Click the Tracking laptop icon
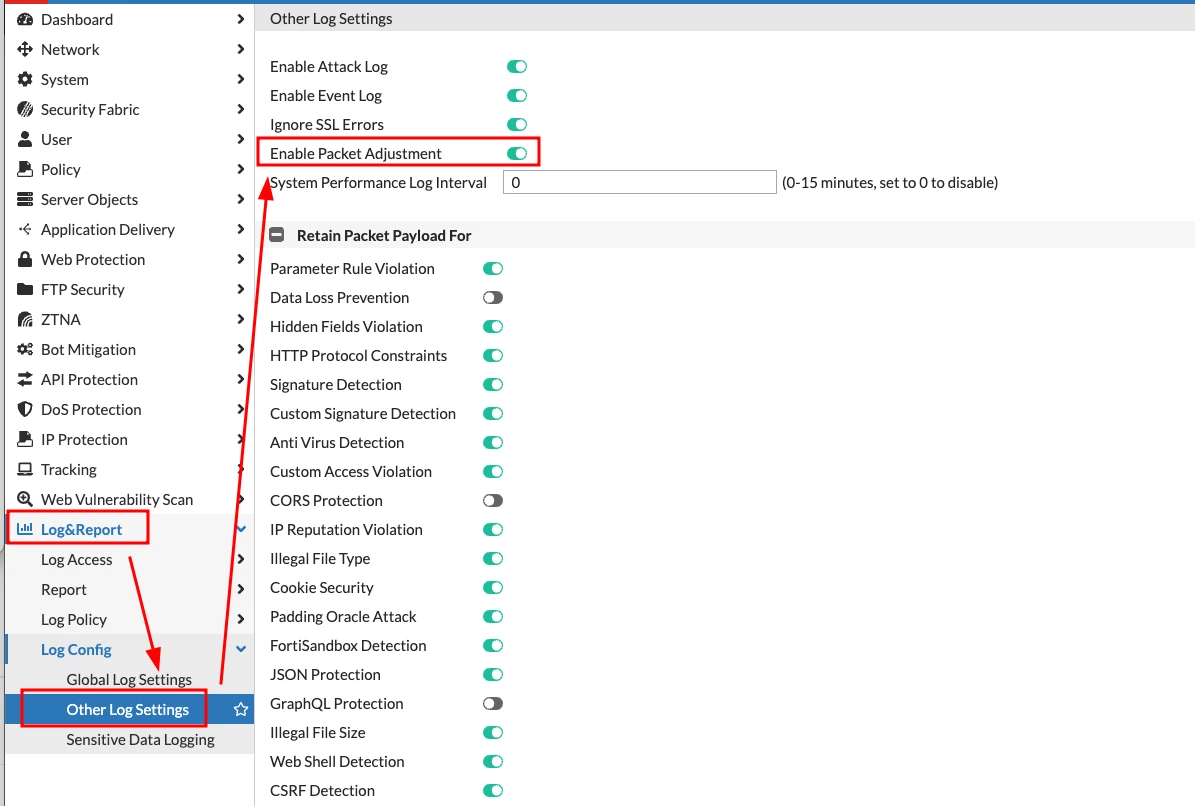The image size is (1195, 806). coord(25,469)
